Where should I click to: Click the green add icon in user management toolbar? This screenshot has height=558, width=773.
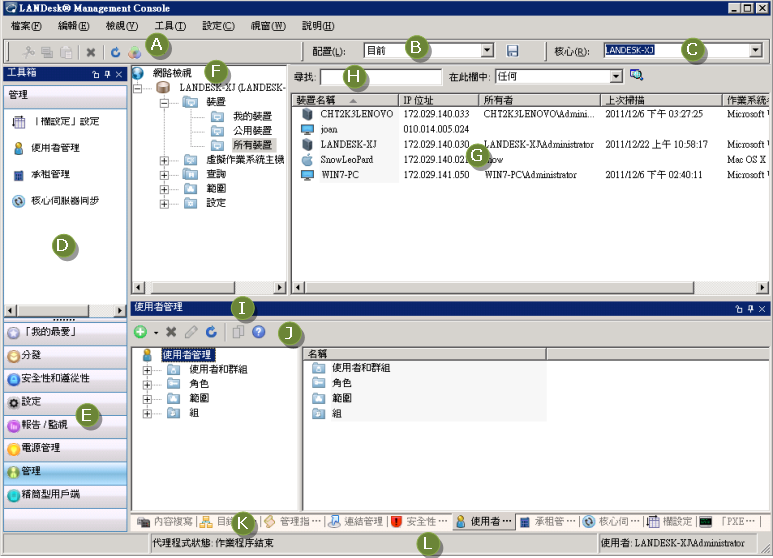pos(141,332)
